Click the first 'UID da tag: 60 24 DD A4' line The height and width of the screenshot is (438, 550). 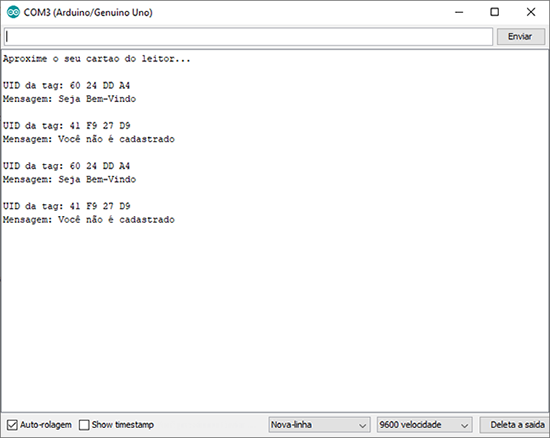[67, 86]
